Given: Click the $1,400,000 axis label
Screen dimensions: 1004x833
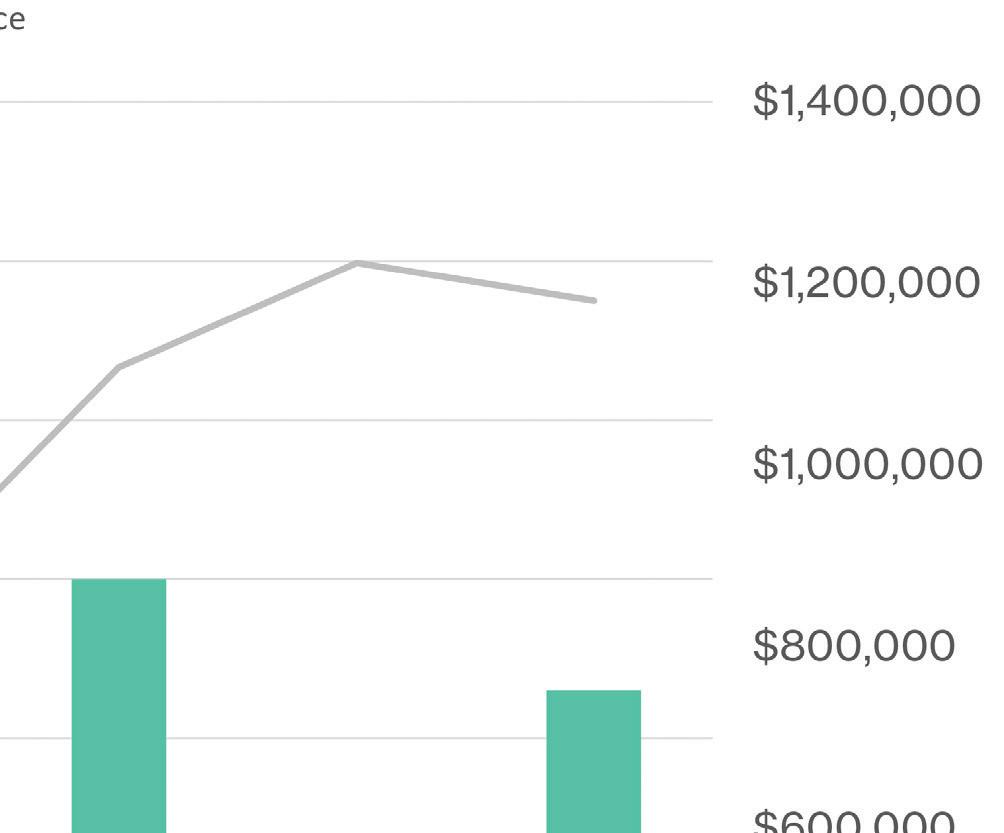Looking at the screenshot, I should [x=866, y=101].
